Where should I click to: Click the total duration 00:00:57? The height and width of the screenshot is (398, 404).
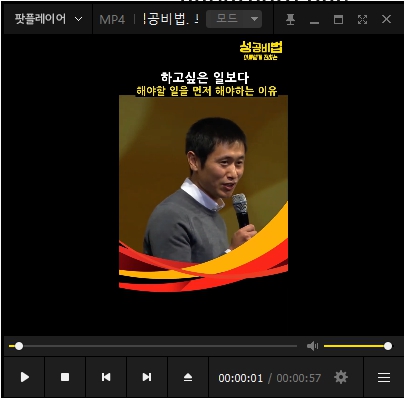point(299,378)
